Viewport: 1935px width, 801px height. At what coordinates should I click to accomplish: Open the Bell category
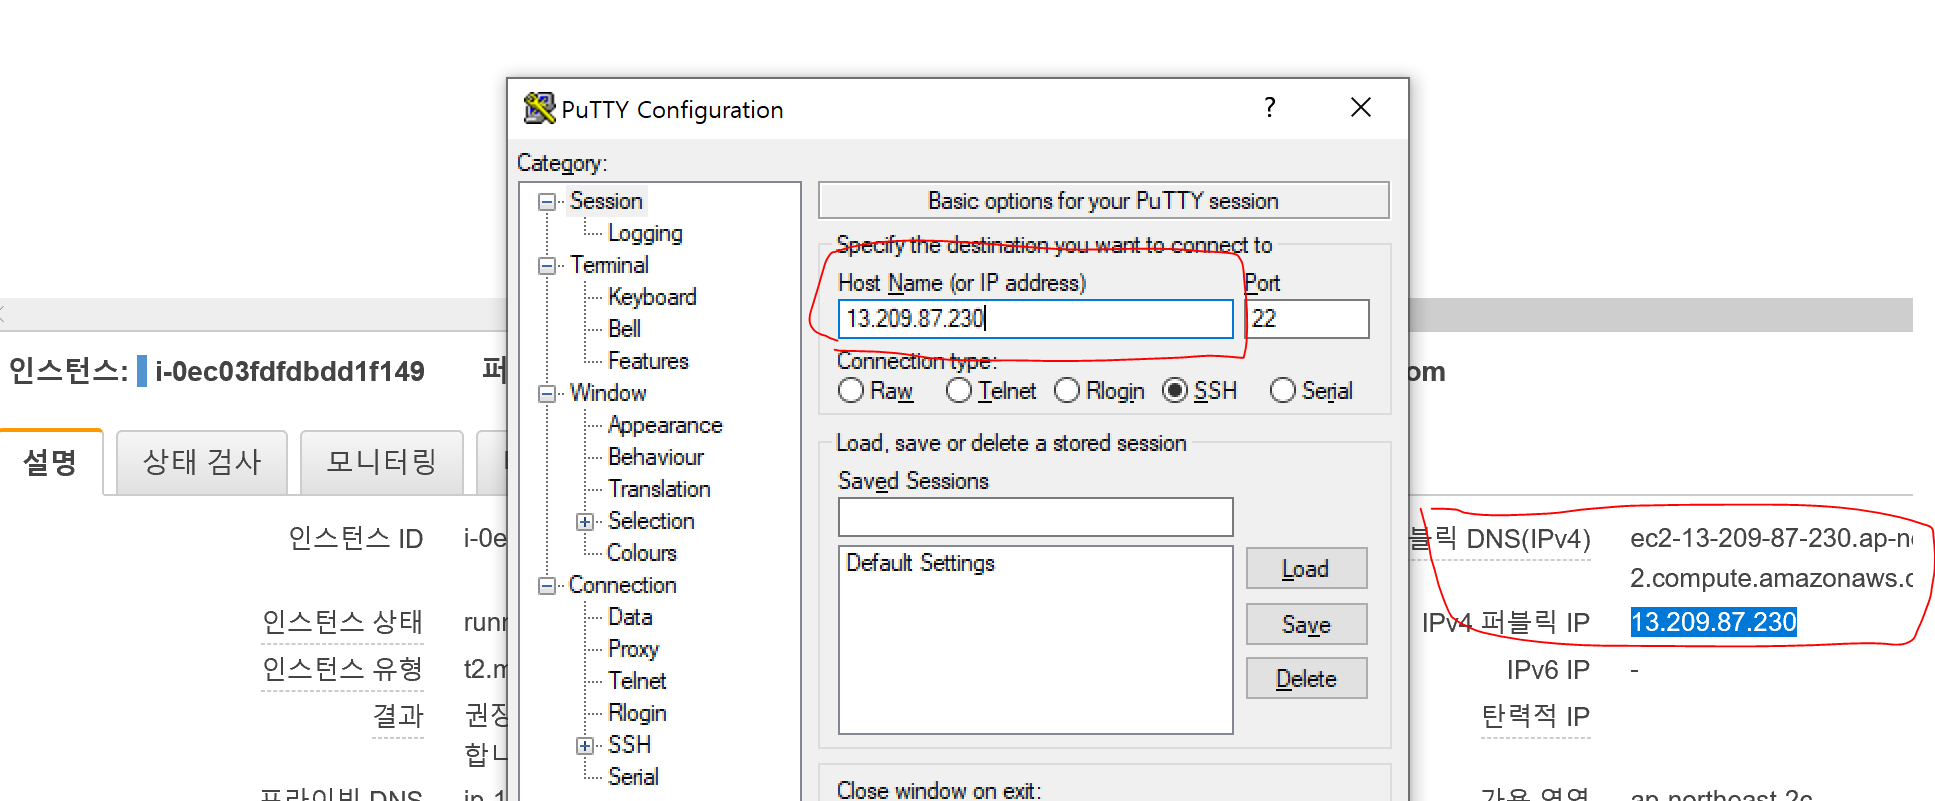(624, 329)
